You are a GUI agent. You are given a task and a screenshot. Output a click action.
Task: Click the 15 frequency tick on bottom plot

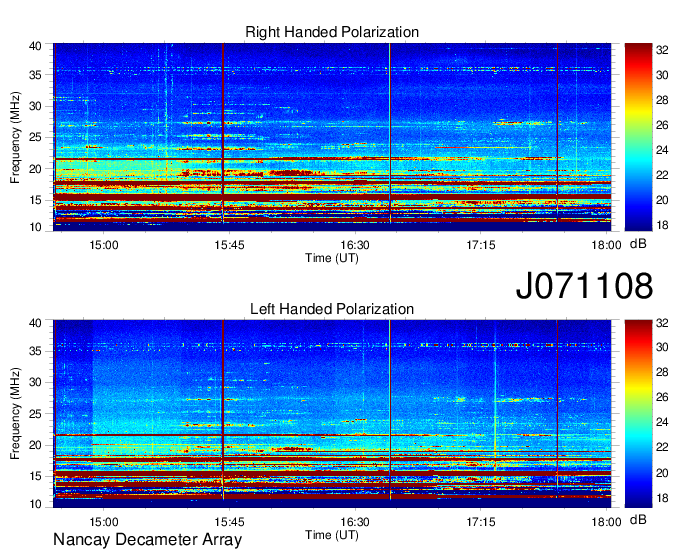point(35,477)
